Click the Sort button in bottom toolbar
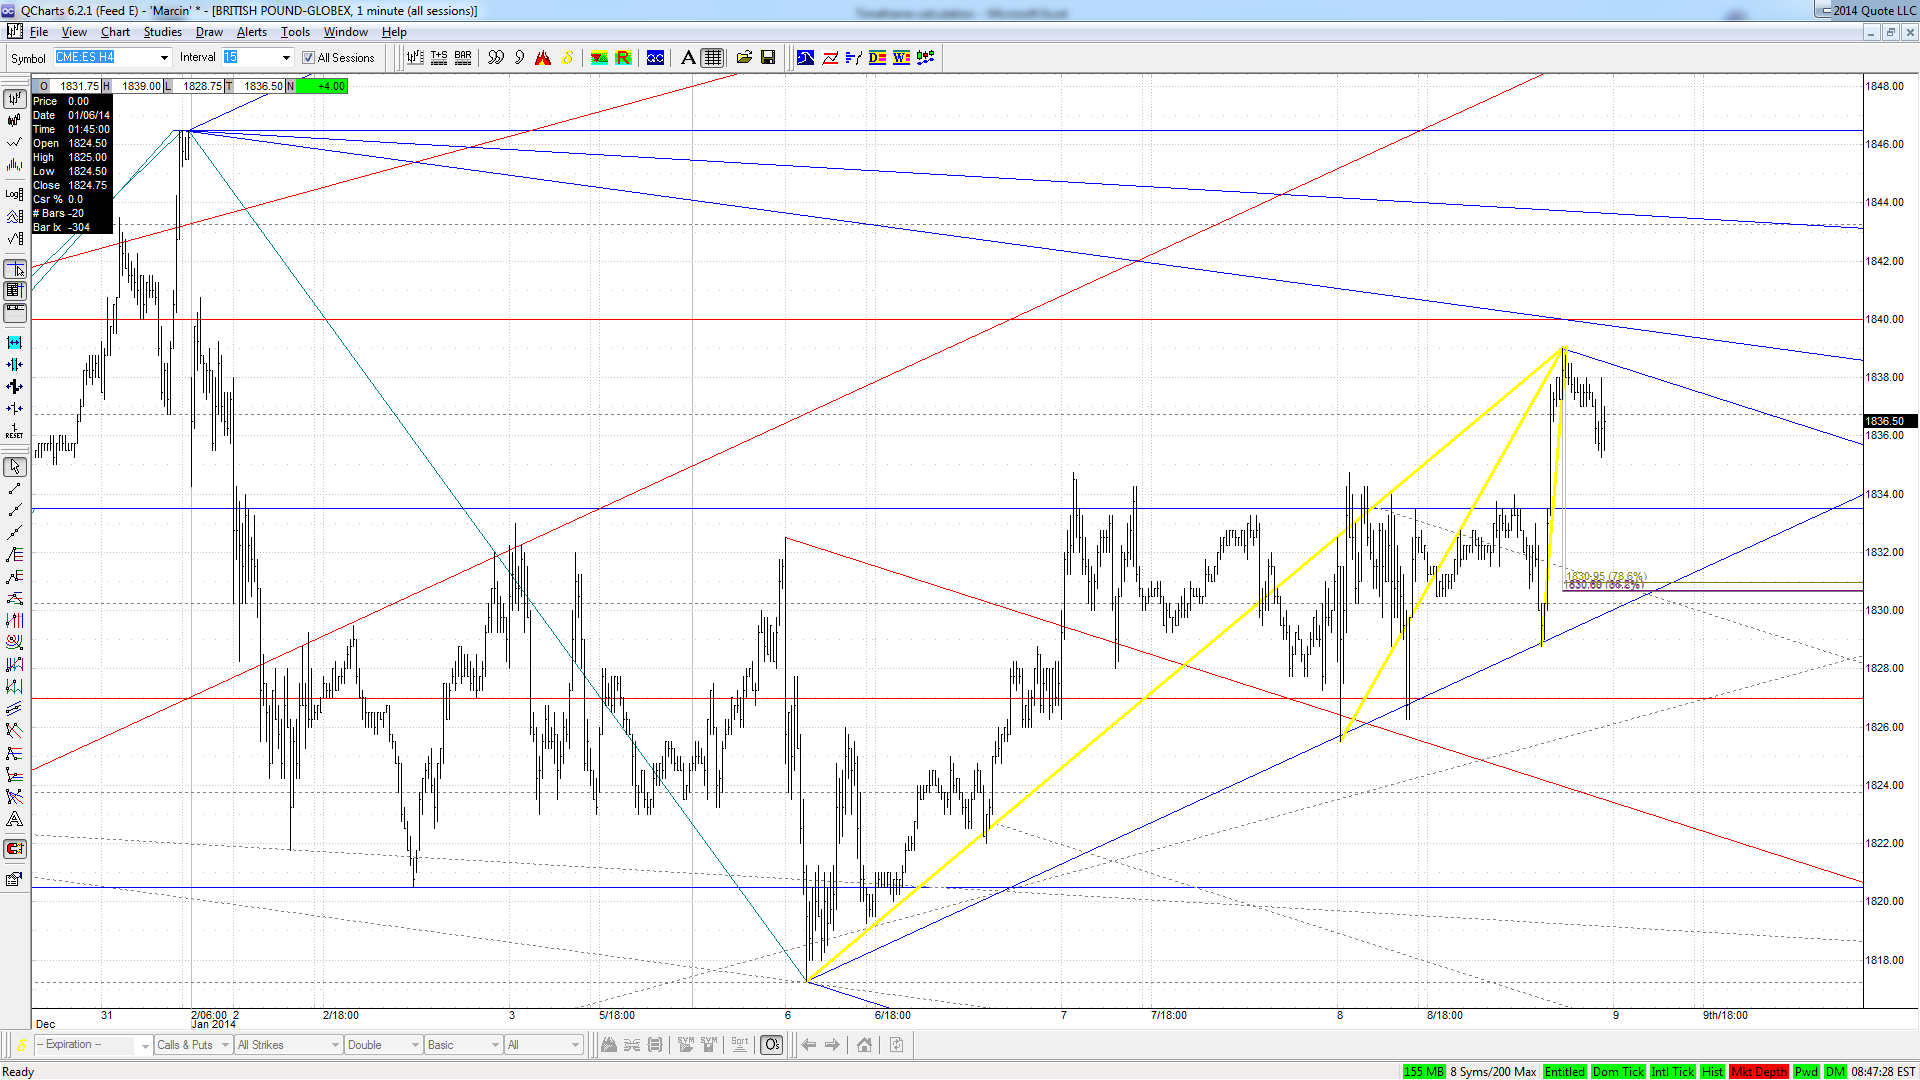This screenshot has width=1920, height=1080. (x=739, y=1044)
